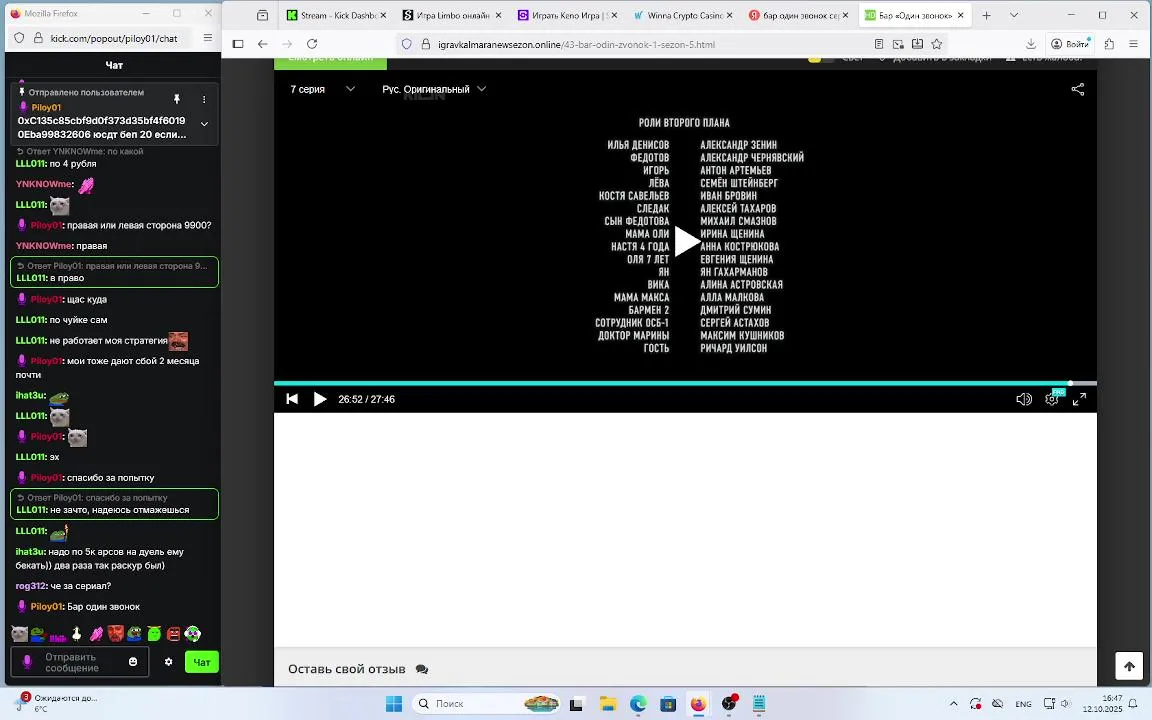
Task: Open Microsoft Edge from the taskbar
Action: [638, 704]
